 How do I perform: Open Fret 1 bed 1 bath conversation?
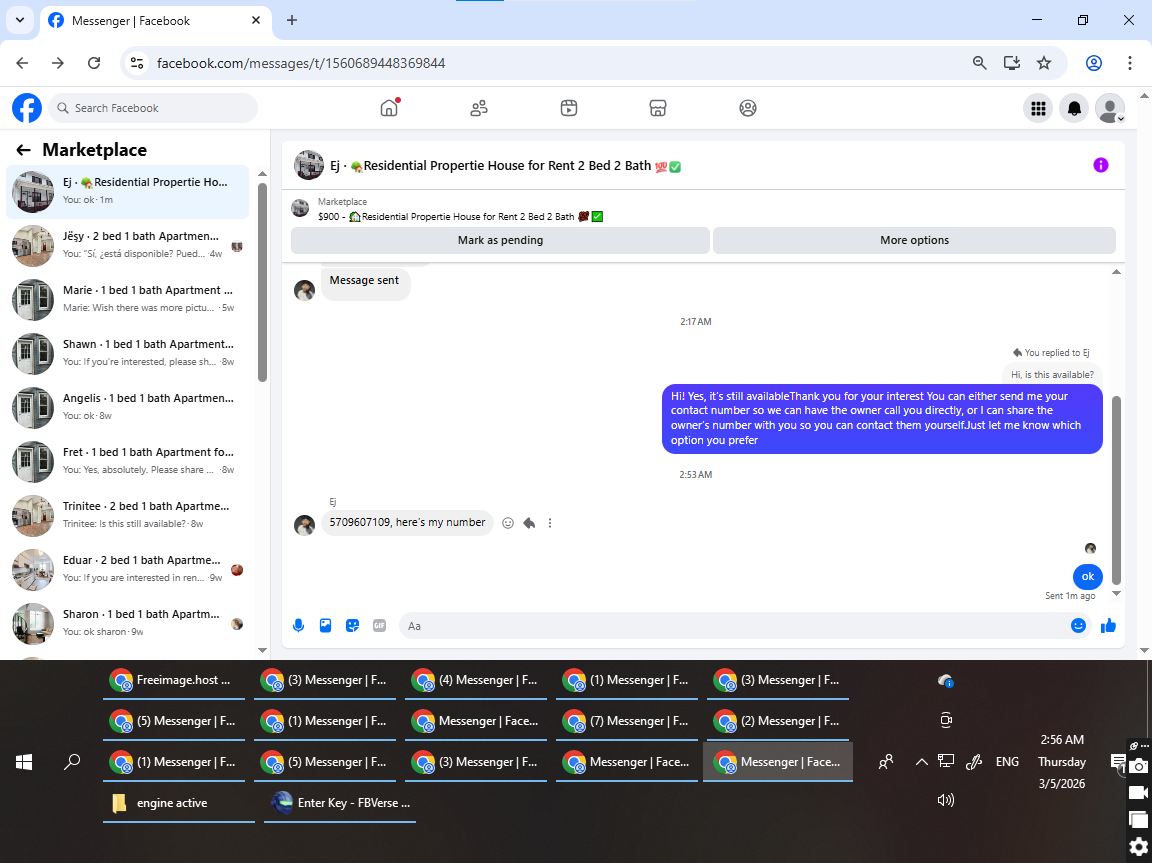coord(128,461)
